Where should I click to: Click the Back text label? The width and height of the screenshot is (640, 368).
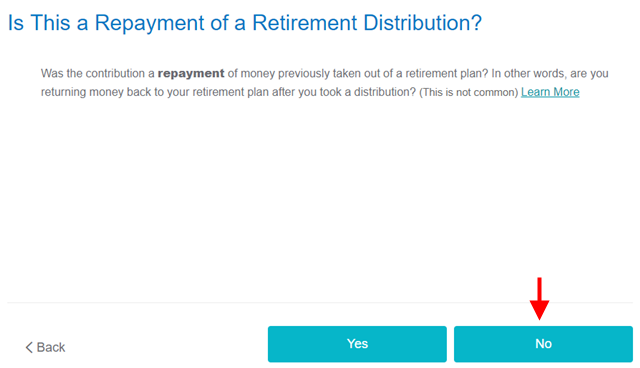[51, 347]
